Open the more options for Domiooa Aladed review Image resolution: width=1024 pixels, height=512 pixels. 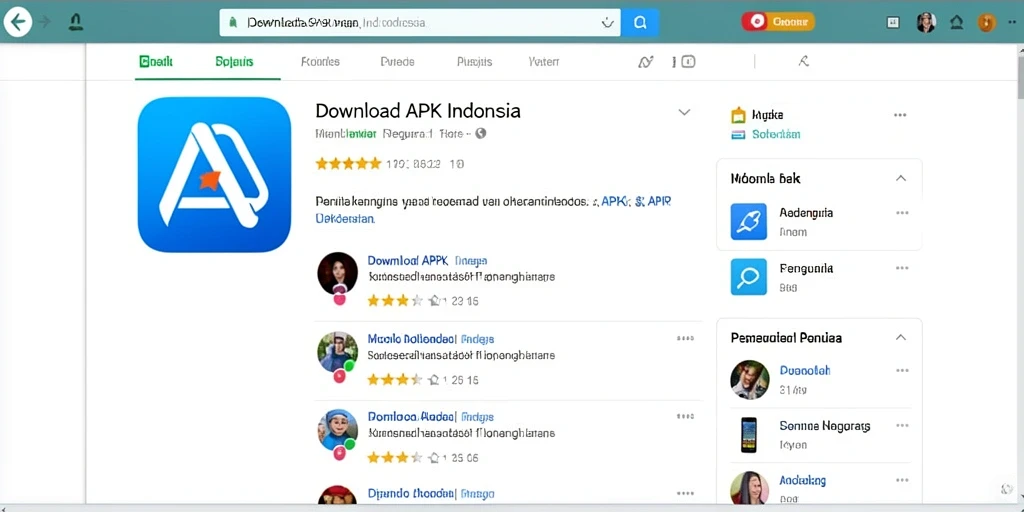685,415
